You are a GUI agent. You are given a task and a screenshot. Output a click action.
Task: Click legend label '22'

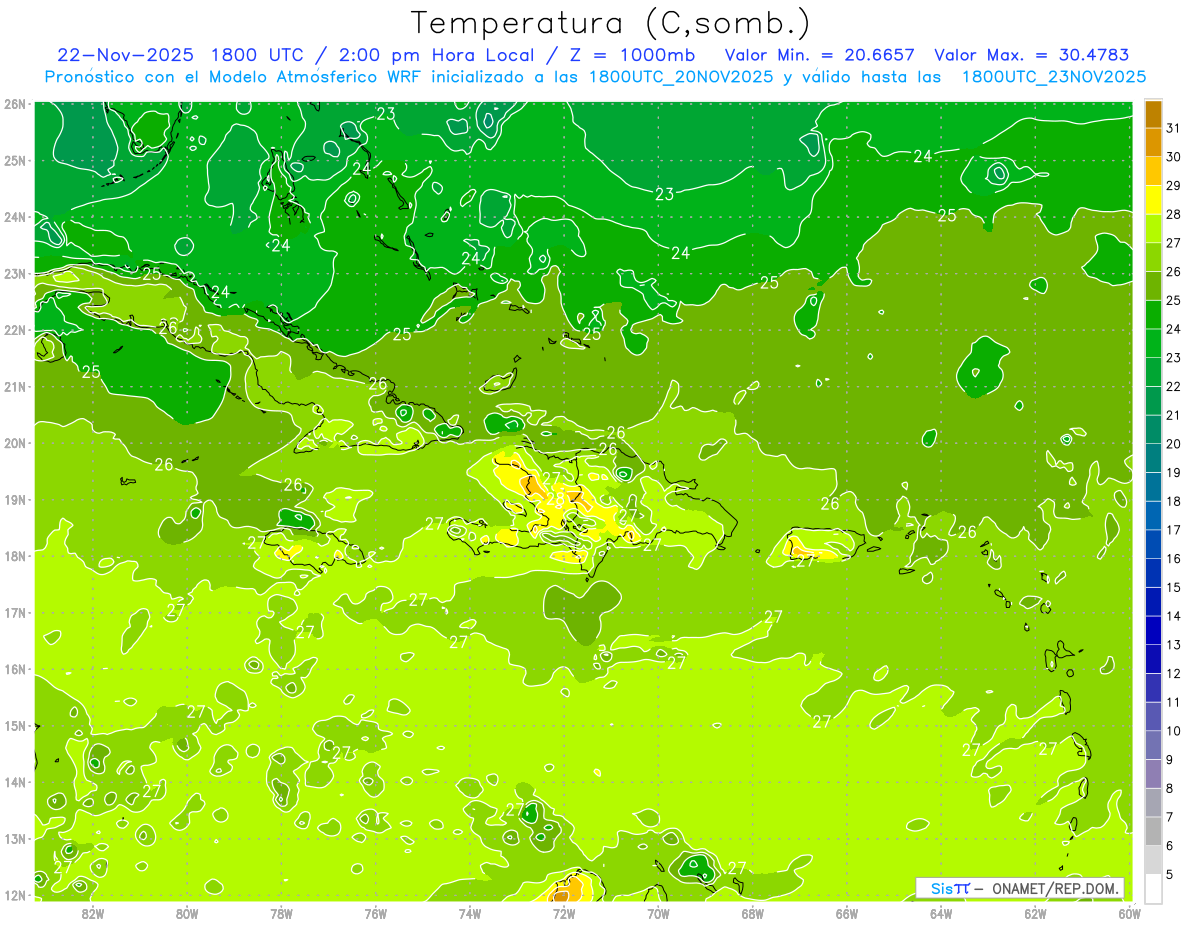tap(1174, 386)
